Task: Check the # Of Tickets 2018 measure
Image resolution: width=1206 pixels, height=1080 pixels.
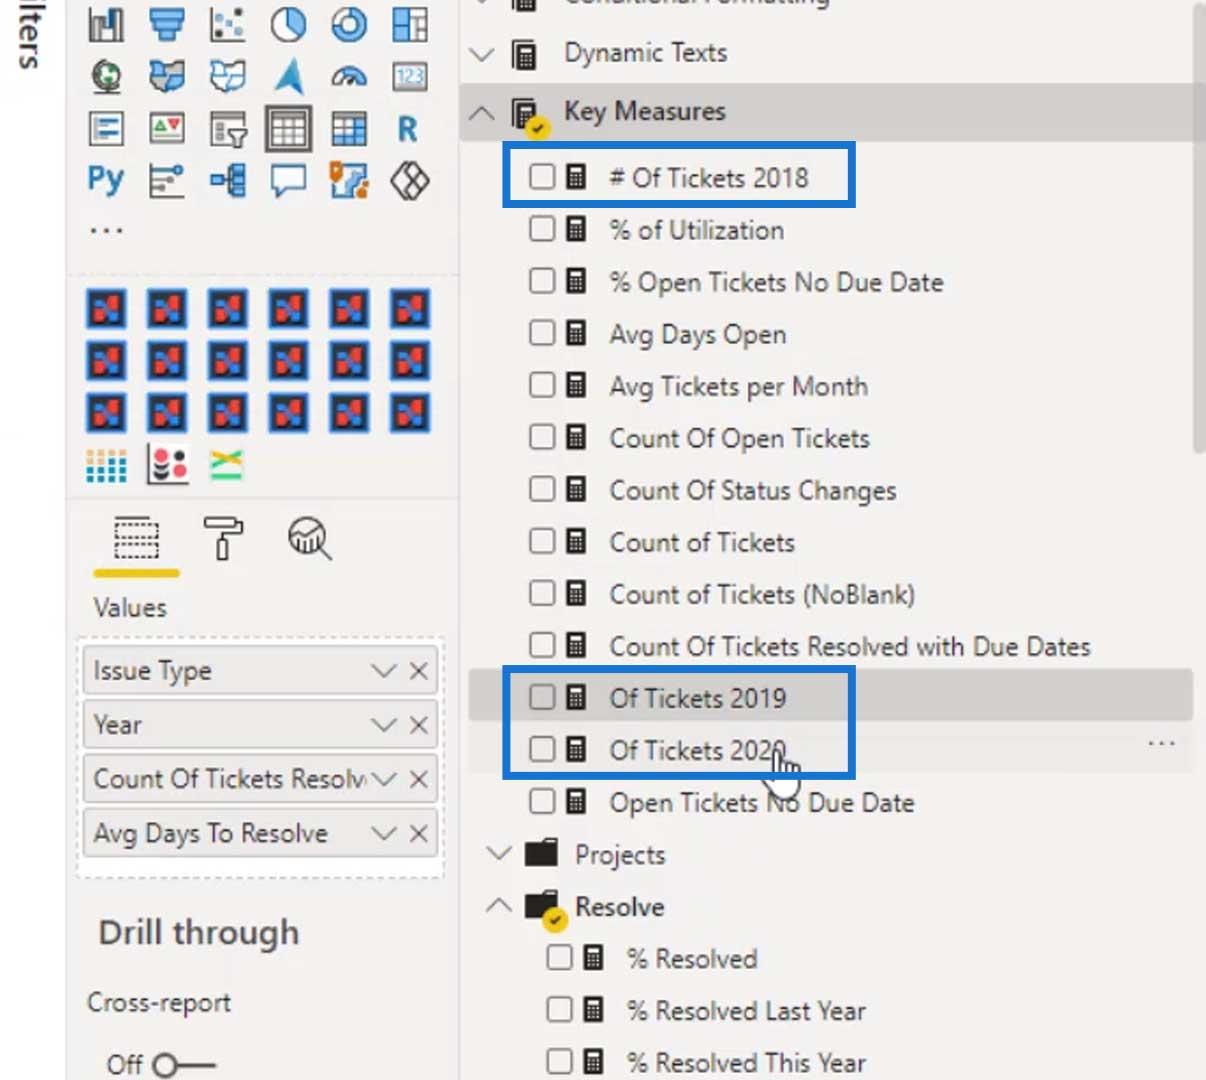Action: click(542, 177)
